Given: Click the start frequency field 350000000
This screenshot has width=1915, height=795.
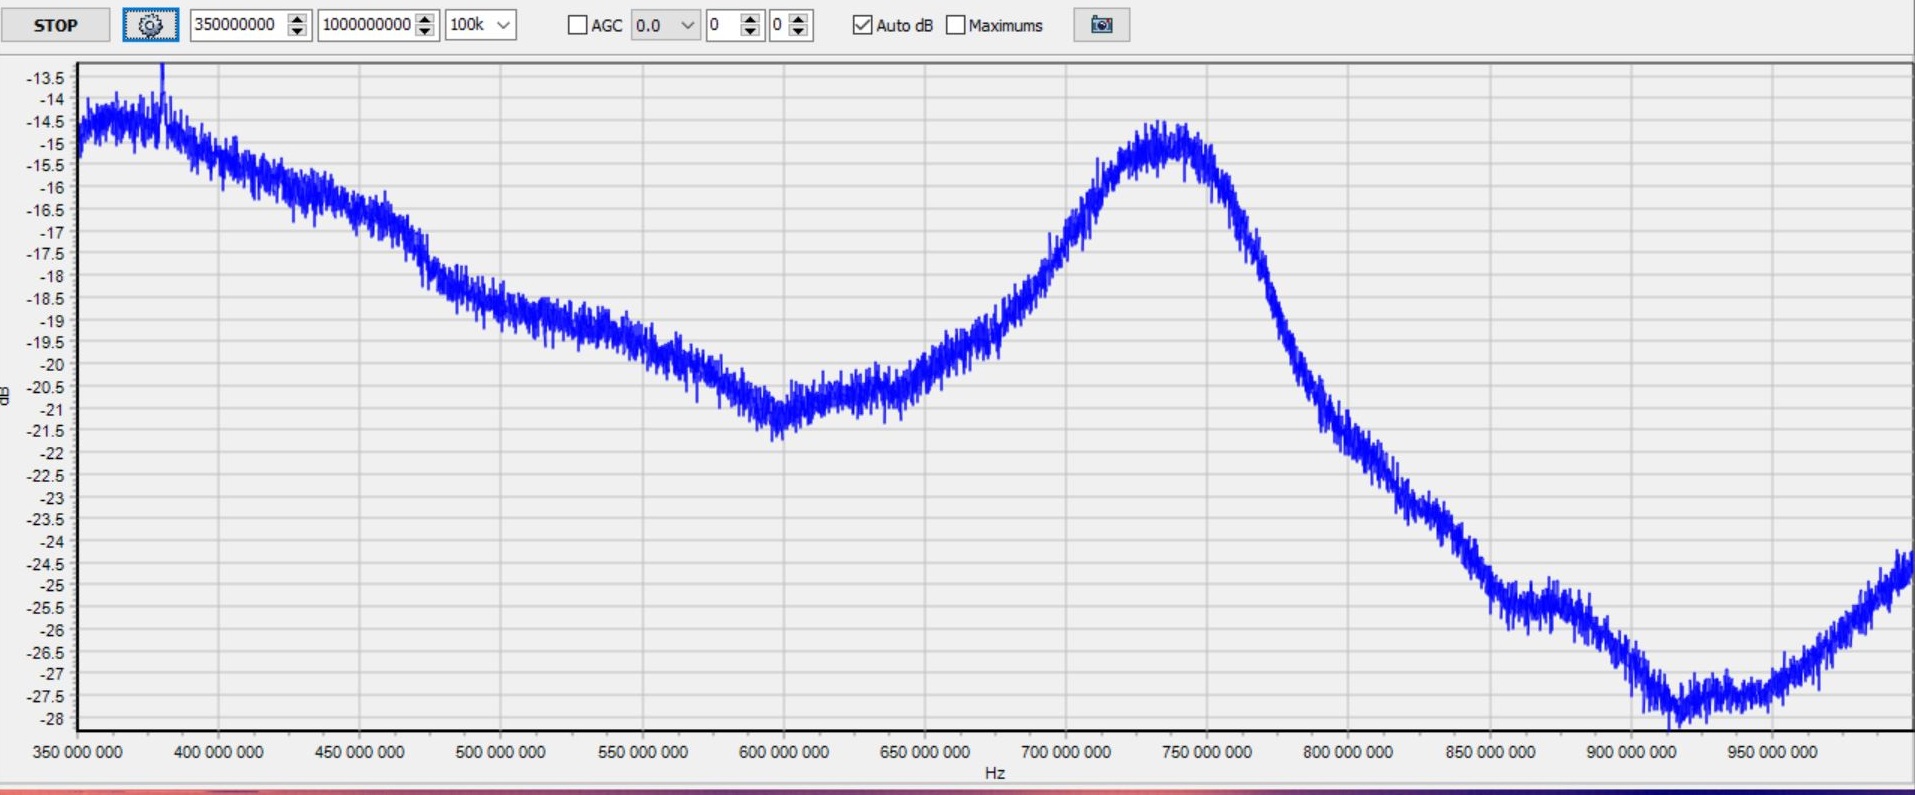Looking at the screenshot, I should point(238,25).
